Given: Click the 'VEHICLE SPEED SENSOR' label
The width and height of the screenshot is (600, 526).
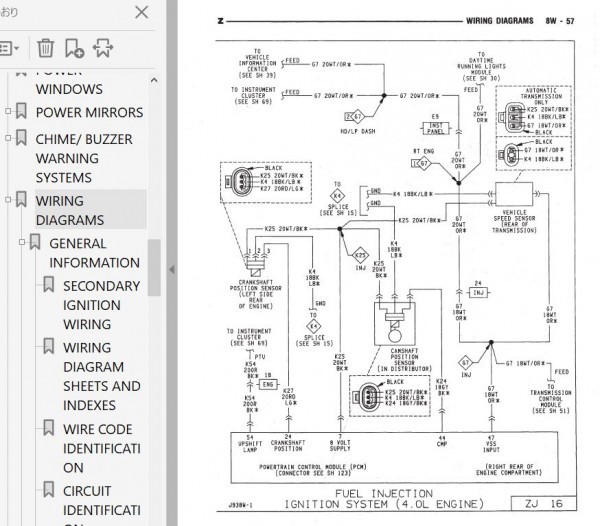Looking at the screenshot, I should (514, 221).
